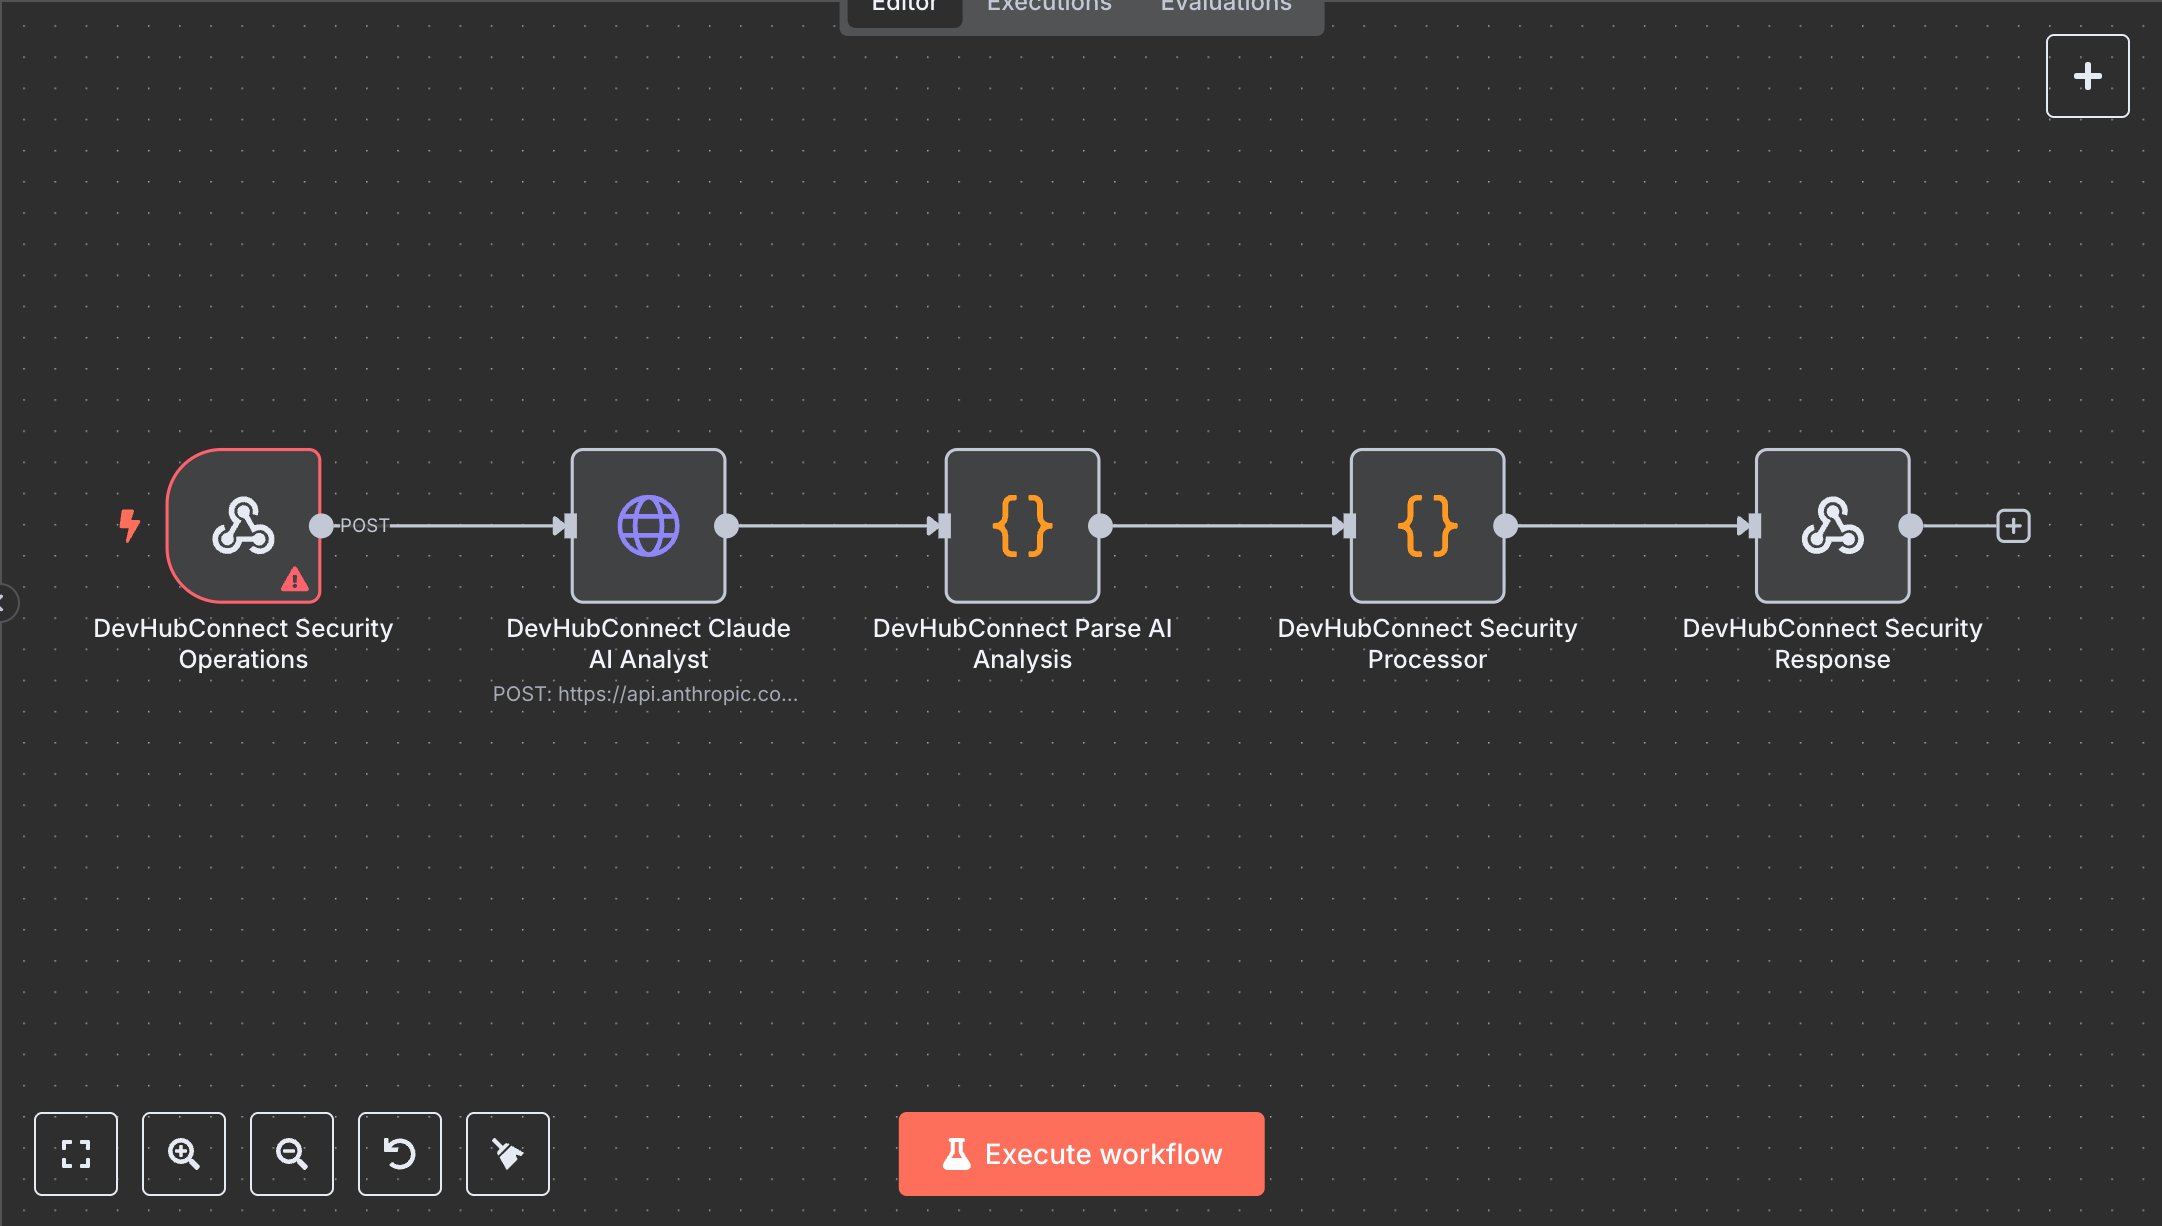
Task: Open the node creator with the top-right plus
Action: tap(2088, 75)
